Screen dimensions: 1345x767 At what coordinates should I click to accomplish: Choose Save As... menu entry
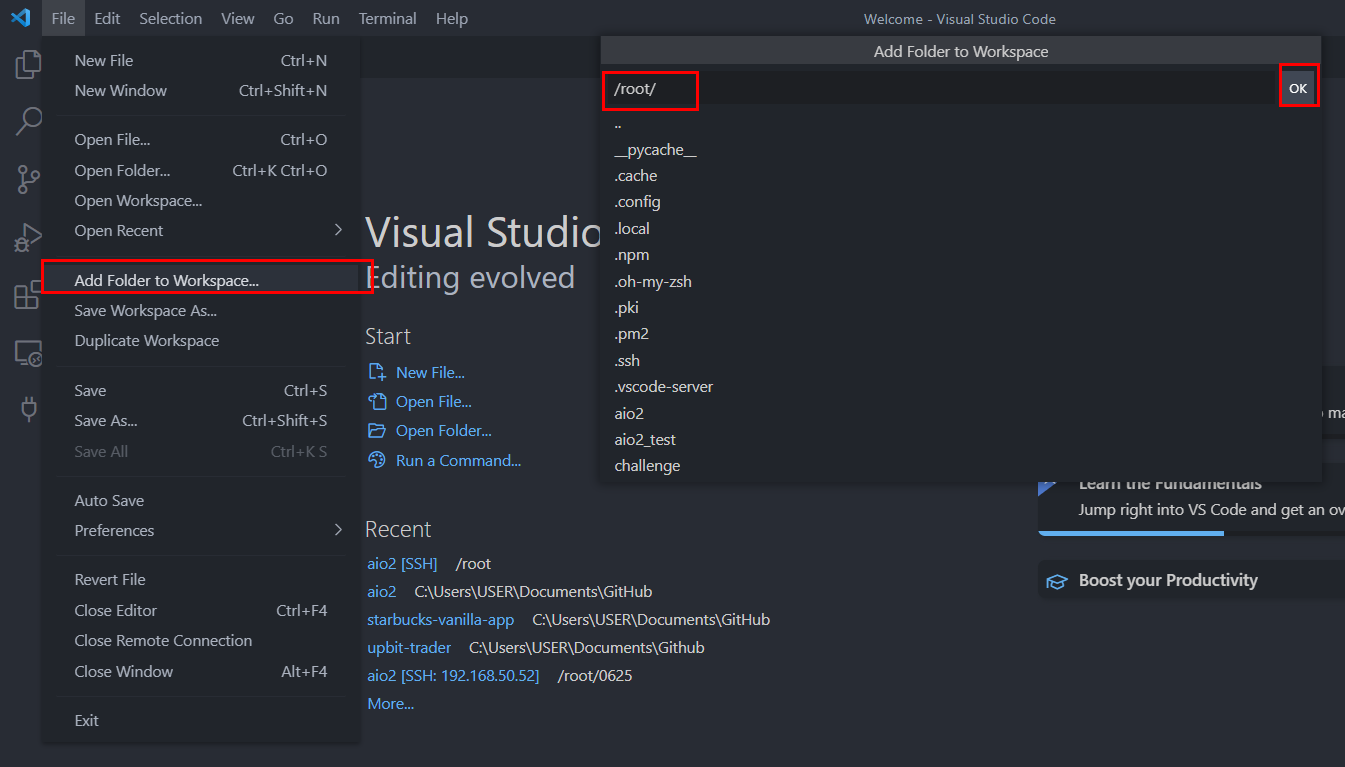(201, 420)
